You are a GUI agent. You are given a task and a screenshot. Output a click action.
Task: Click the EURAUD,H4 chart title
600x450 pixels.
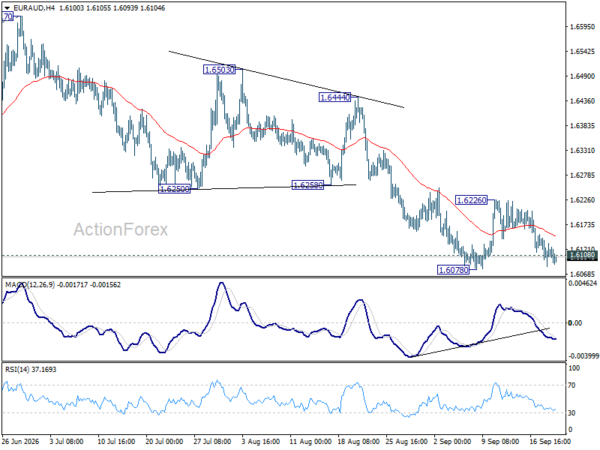(x=33, y=8)
